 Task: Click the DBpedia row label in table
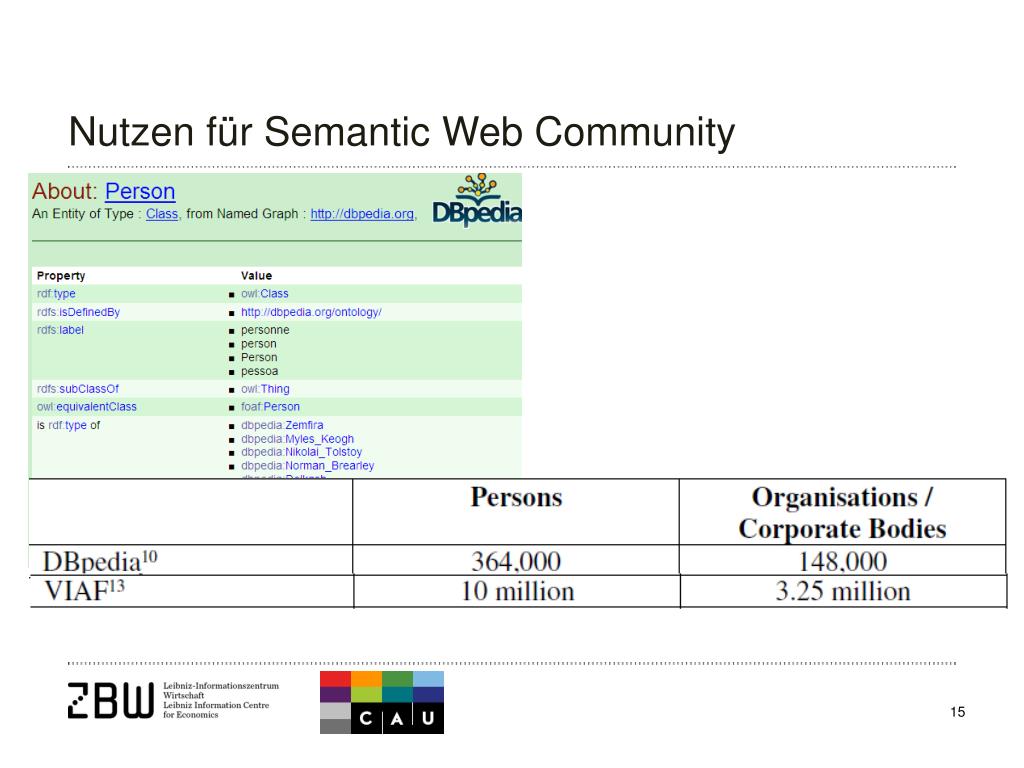tap(100, 562)
